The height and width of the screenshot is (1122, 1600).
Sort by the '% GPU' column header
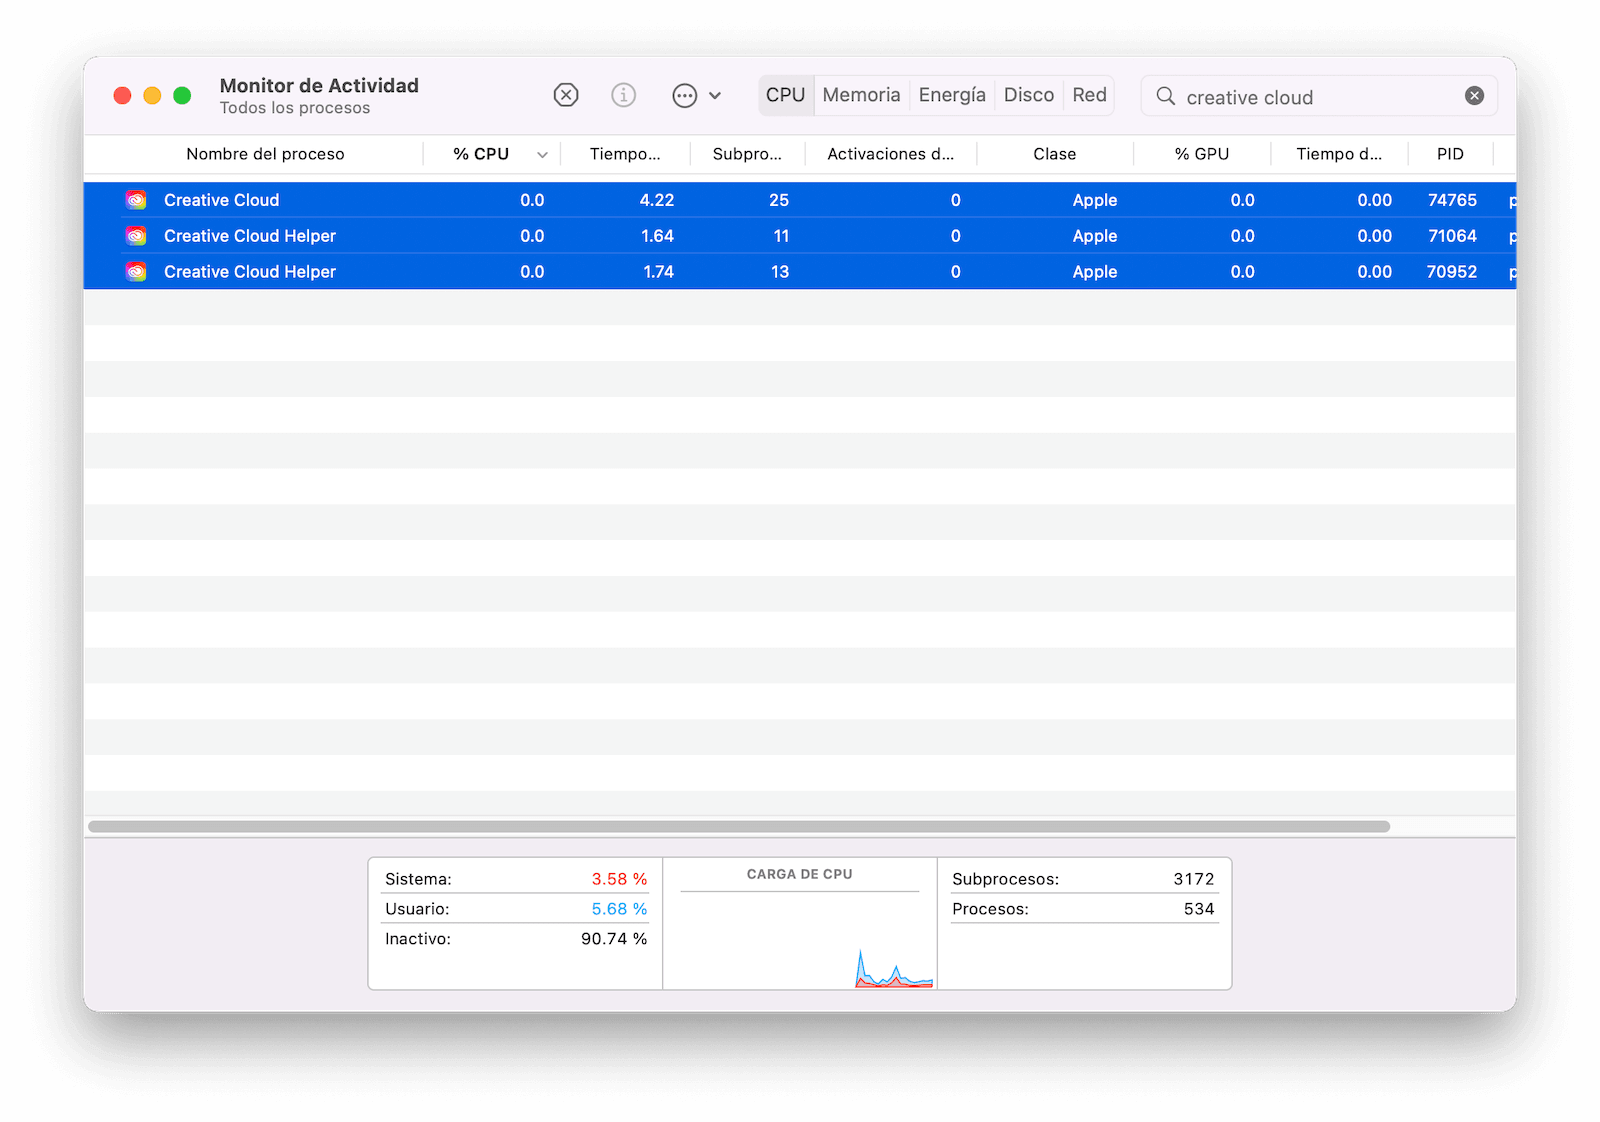point(1202,154)
